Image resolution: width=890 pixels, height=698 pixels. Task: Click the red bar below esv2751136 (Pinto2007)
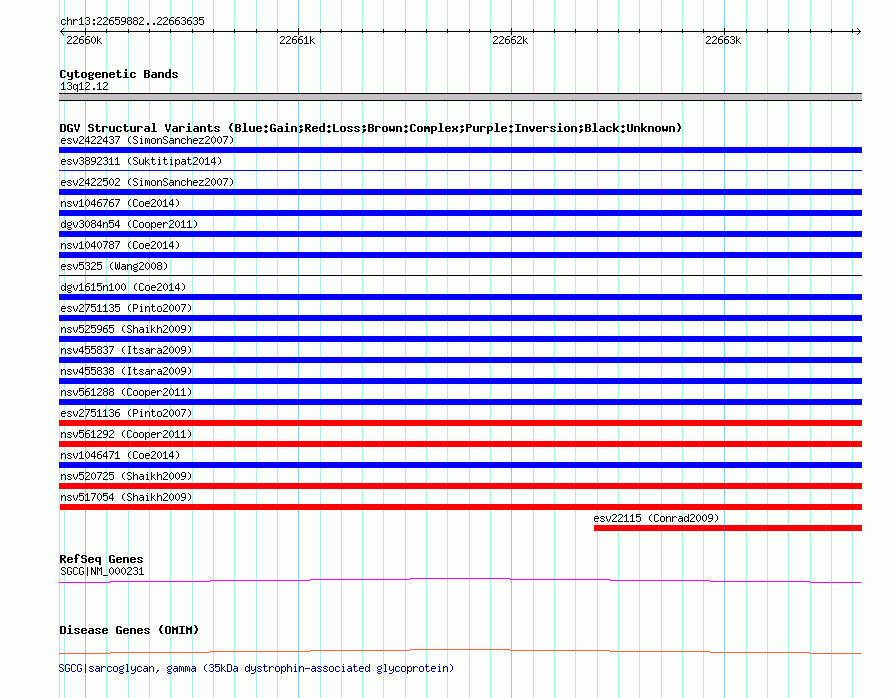pos(460,423)
